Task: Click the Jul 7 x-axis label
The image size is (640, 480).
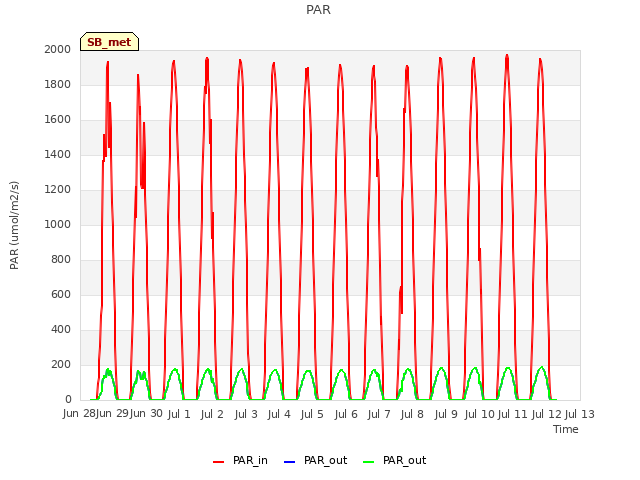Action: (379, 414)
